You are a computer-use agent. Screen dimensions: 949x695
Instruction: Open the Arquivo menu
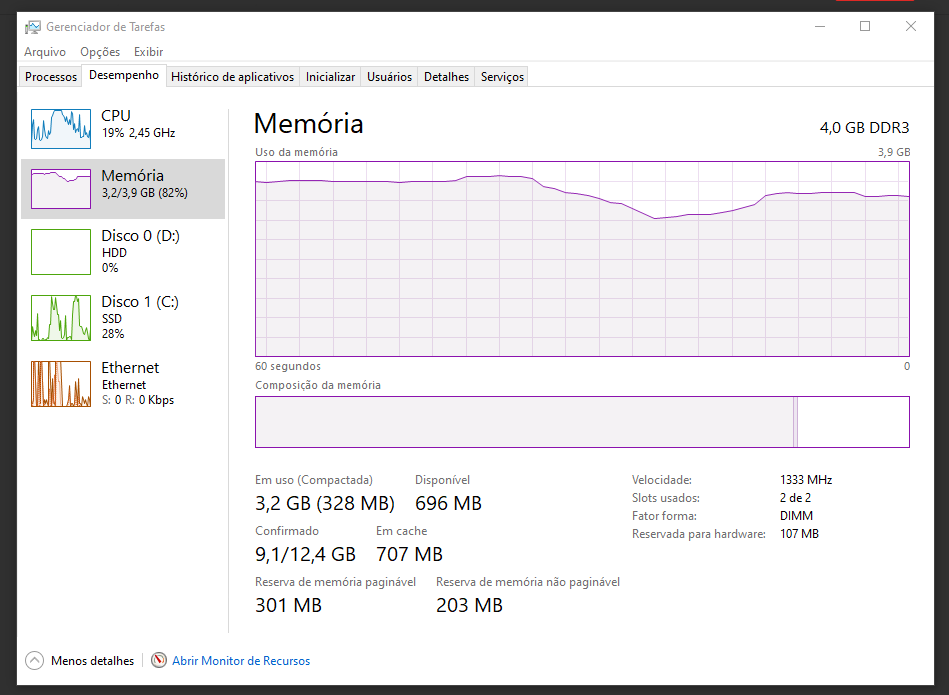[45, 52]
